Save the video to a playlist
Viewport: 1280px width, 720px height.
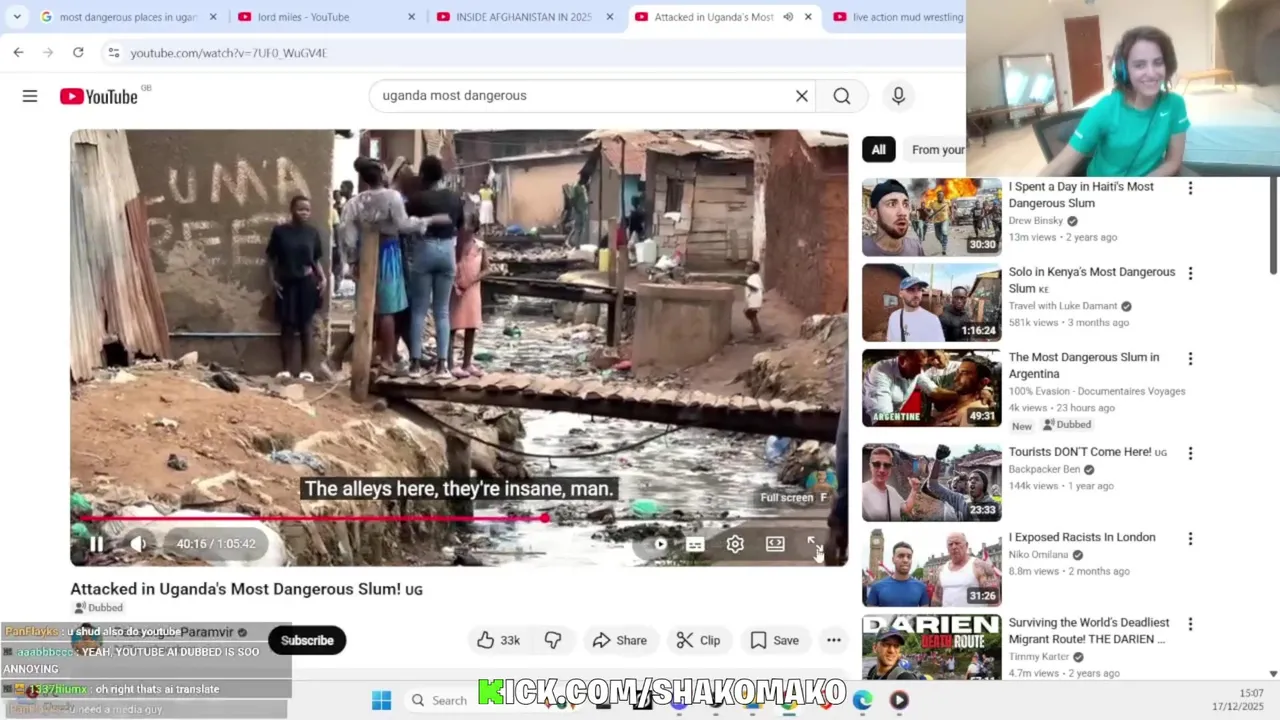775,640
